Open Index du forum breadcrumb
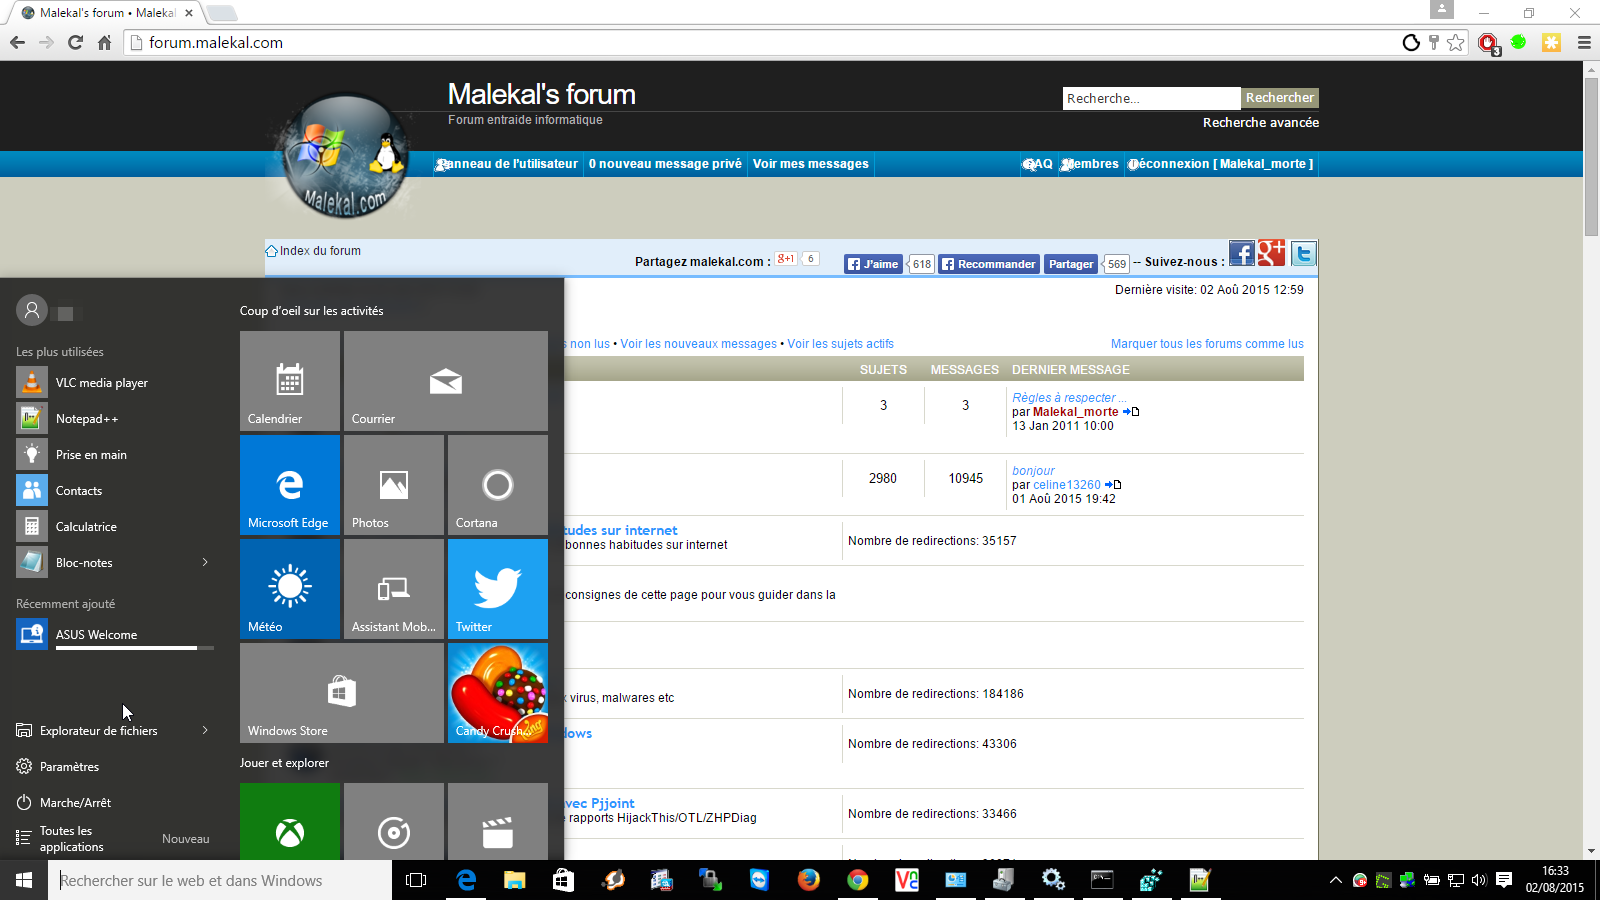This screenshot has width=1600, height=900. click(320, 251)
